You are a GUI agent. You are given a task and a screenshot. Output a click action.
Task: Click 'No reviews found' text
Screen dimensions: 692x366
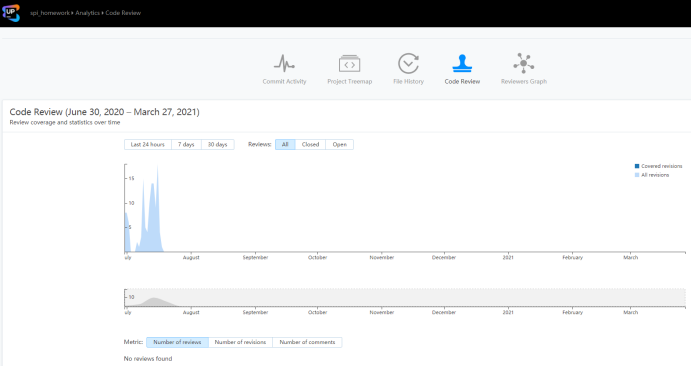[148, 358]
